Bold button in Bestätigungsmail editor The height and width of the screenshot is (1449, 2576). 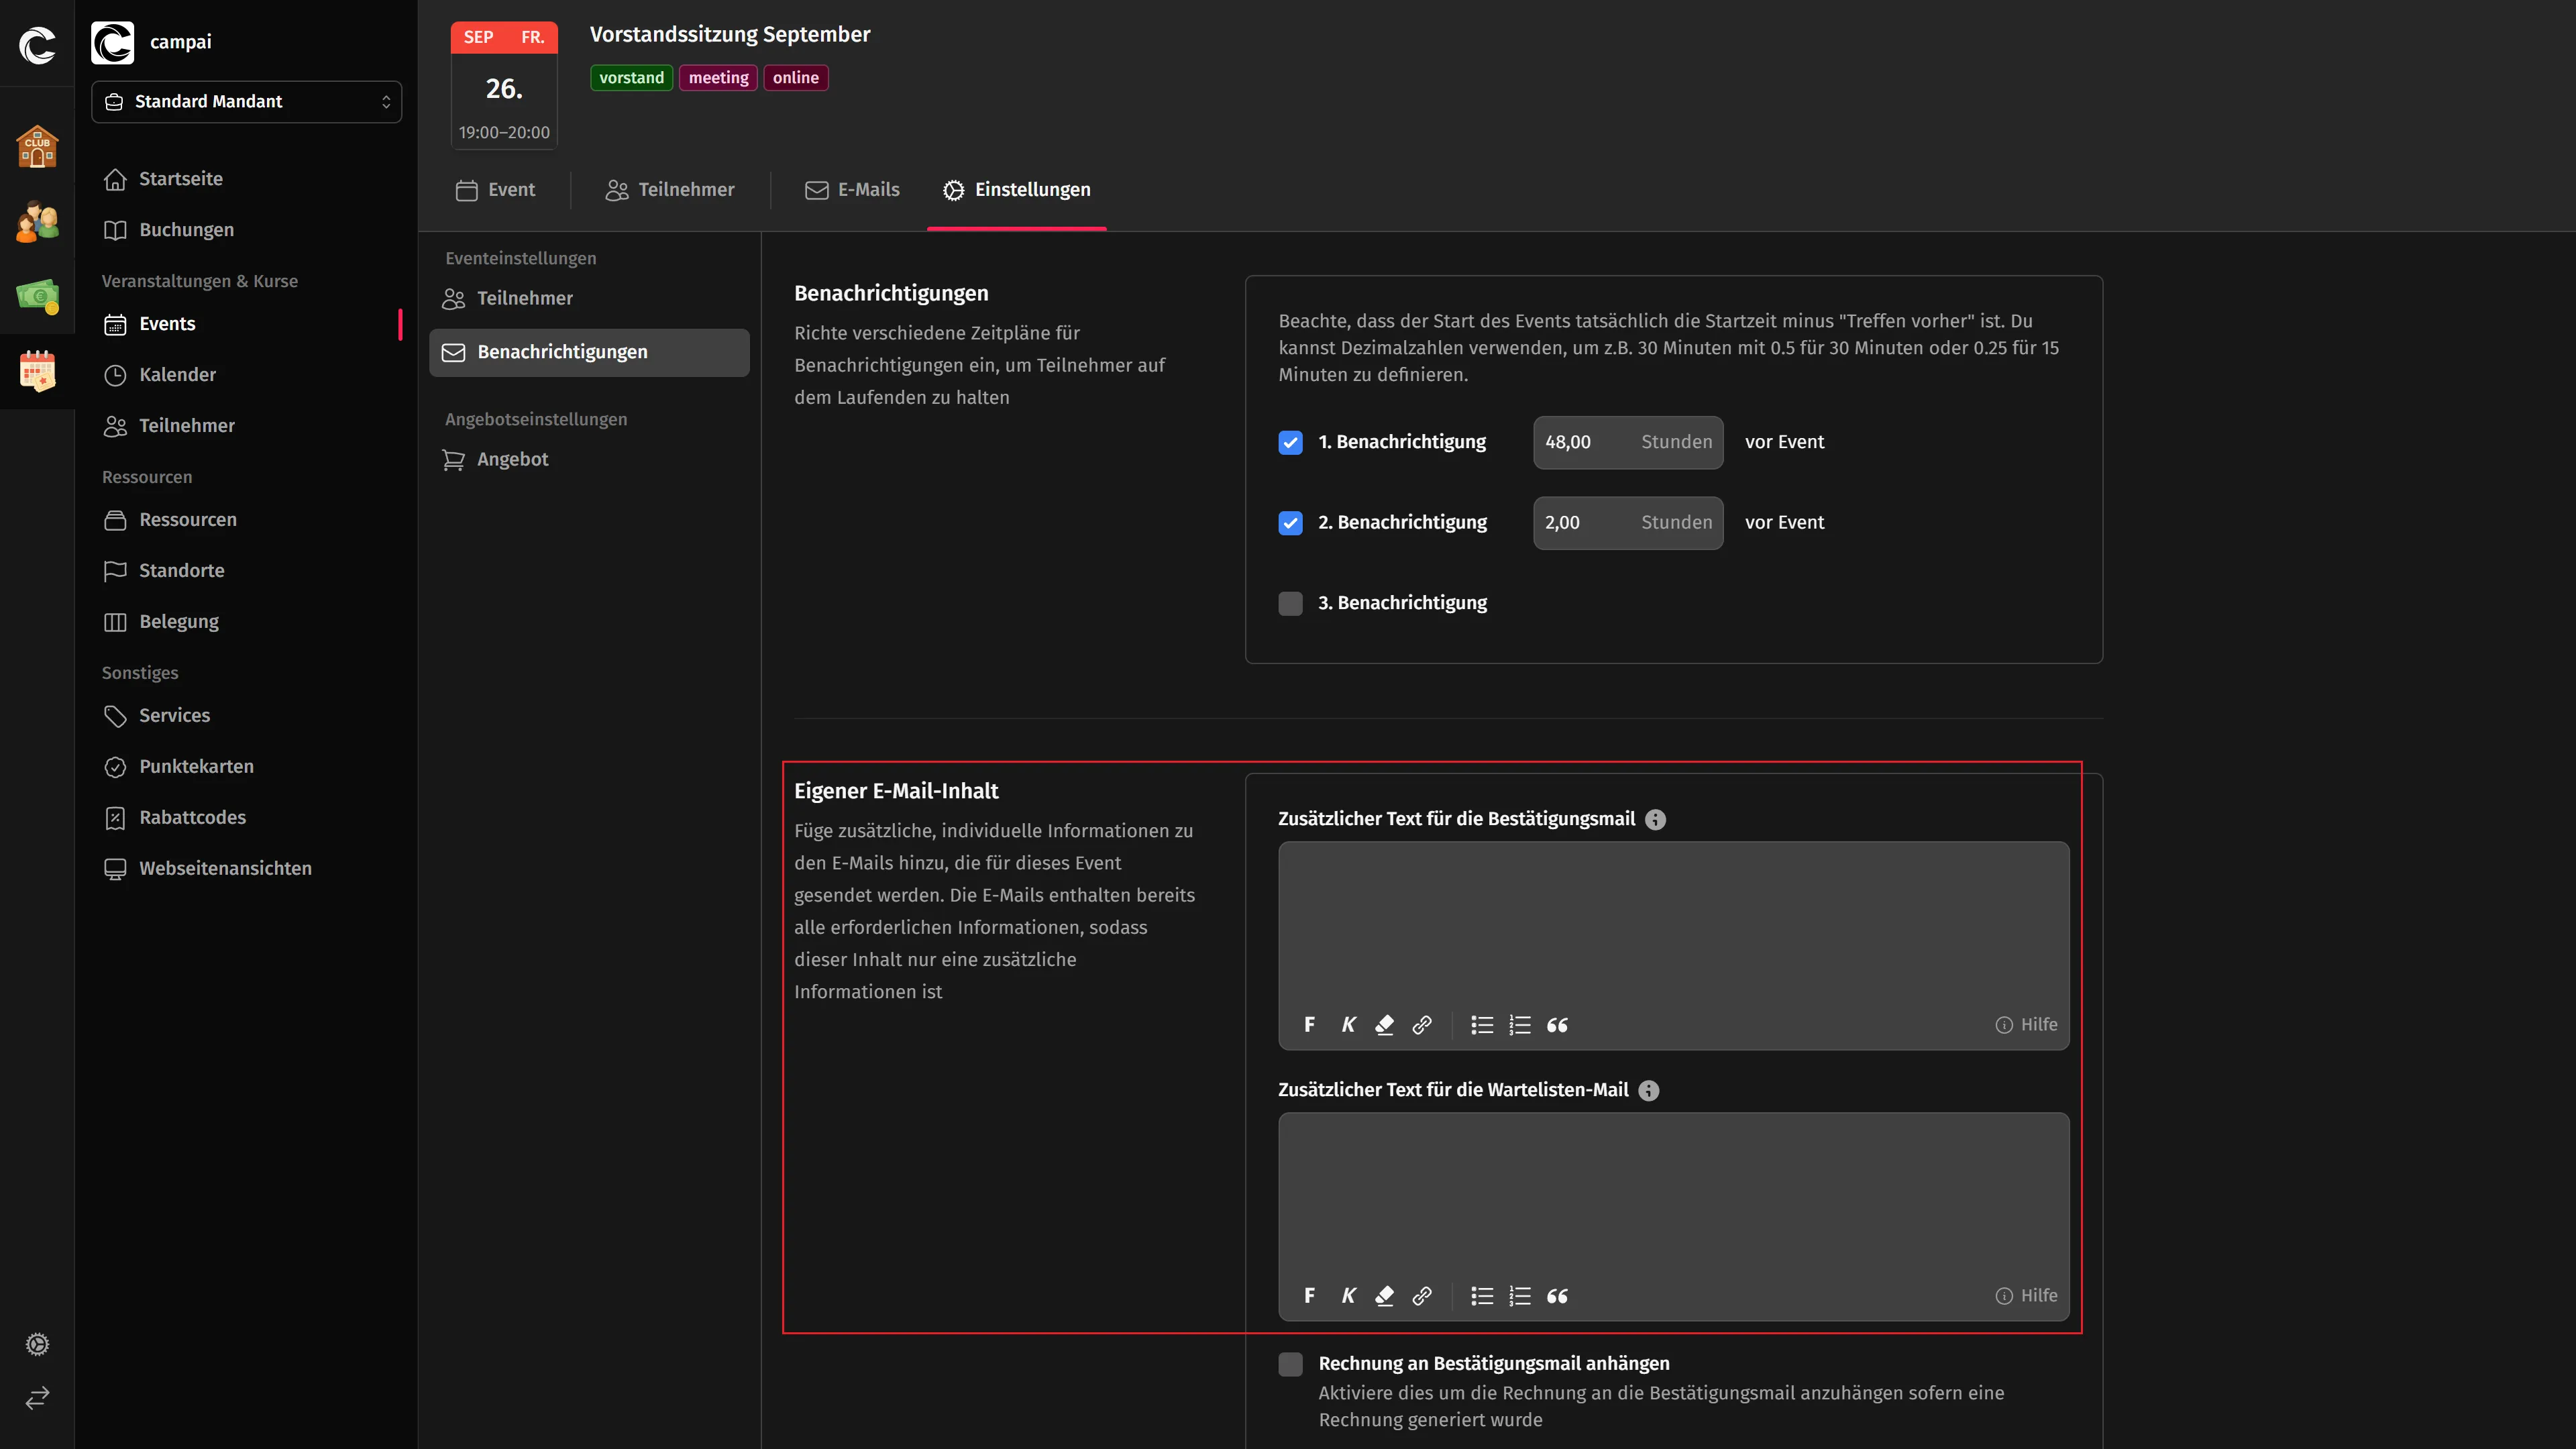point(1309,1025)
